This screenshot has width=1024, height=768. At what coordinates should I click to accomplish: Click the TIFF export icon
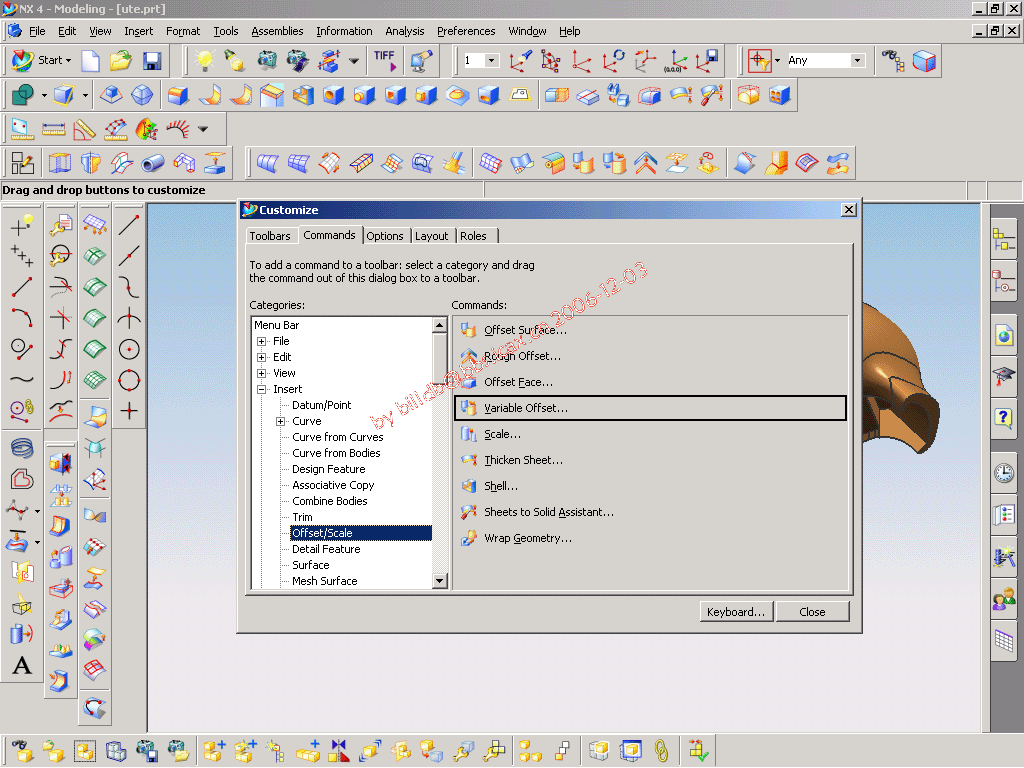[385, 60]
